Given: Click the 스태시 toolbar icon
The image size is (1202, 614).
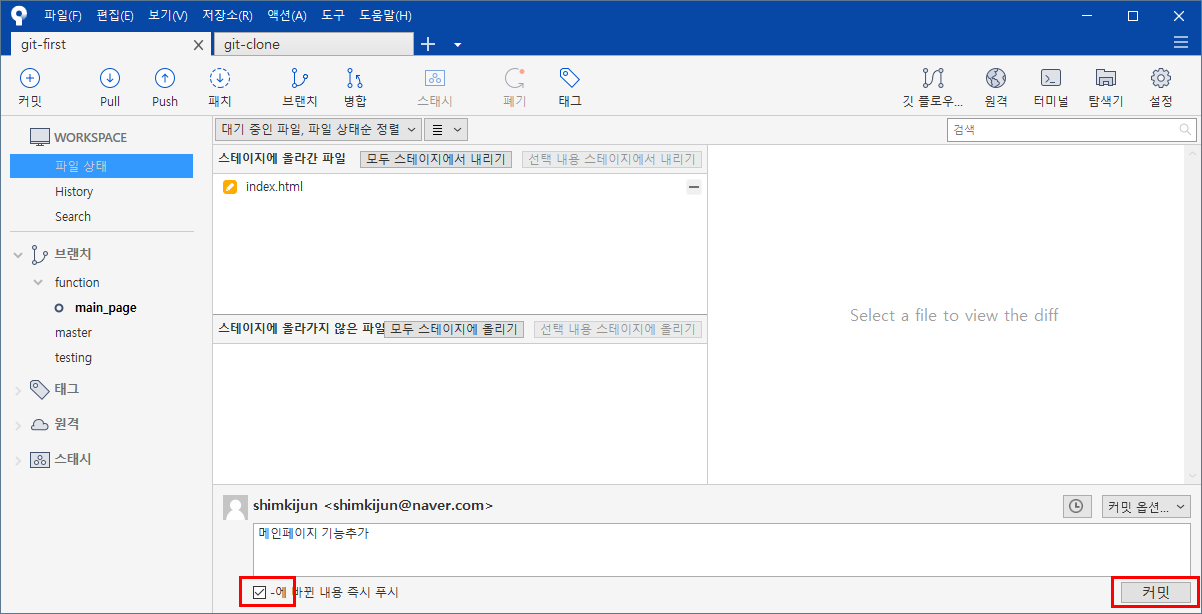Looking at the screenshot, I should coord(435,79).
